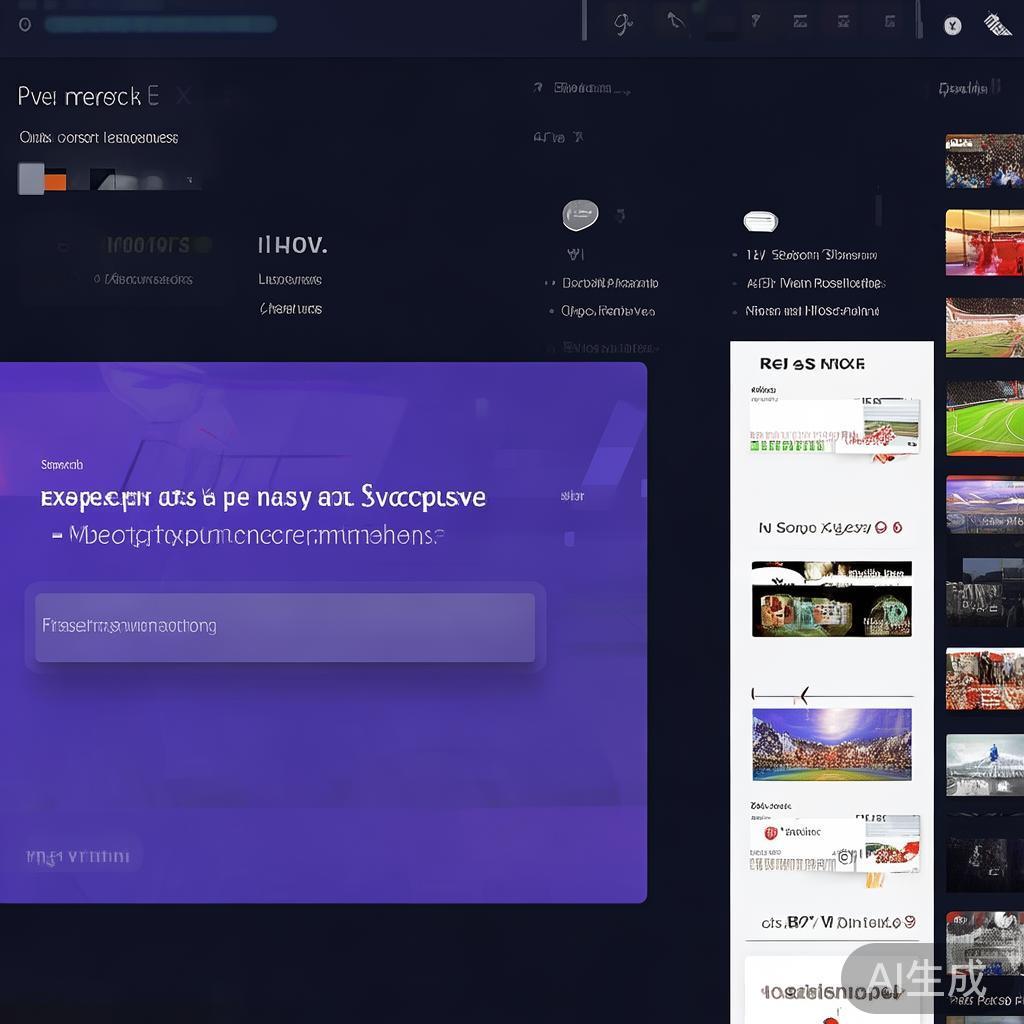Click the faint X beside the Pvel merock title
This screenshot has height=1024, width=1024.
183,96
